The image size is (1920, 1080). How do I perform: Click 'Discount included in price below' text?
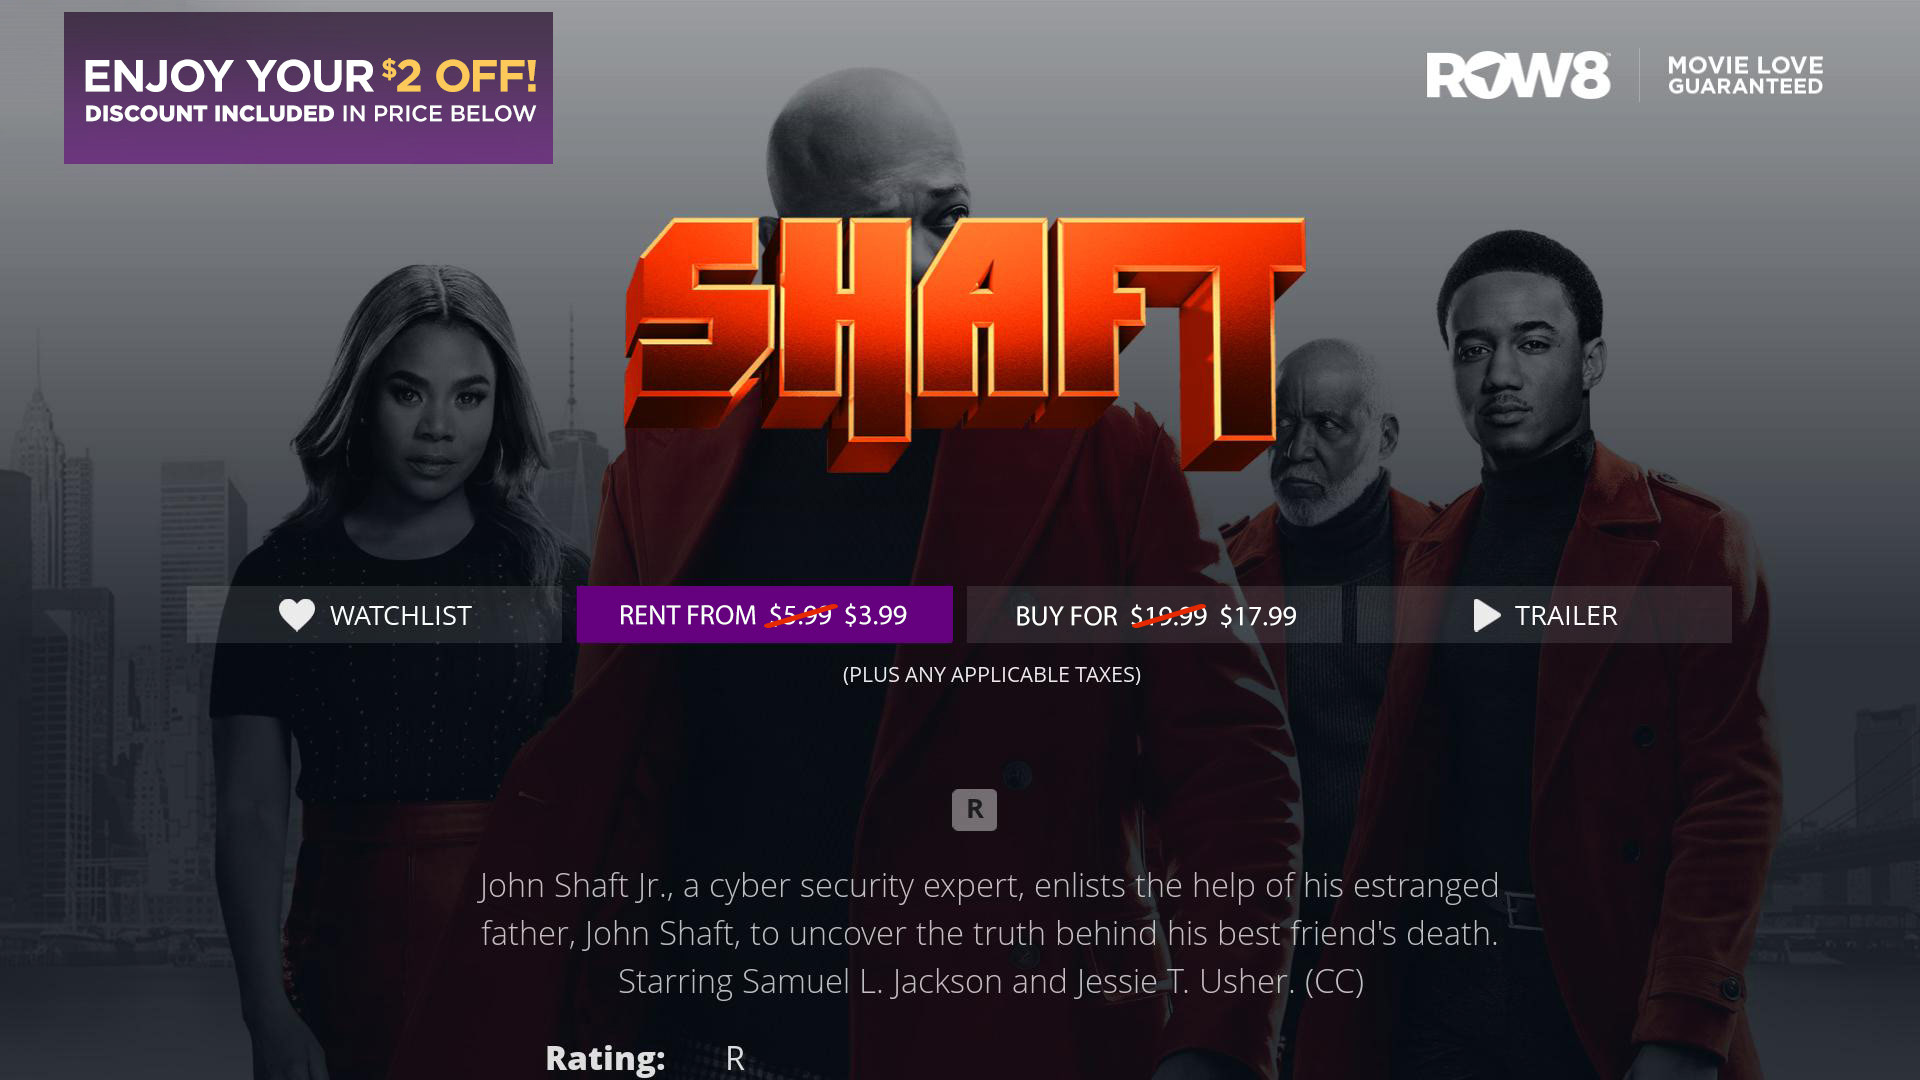click(x=310, y=113)
